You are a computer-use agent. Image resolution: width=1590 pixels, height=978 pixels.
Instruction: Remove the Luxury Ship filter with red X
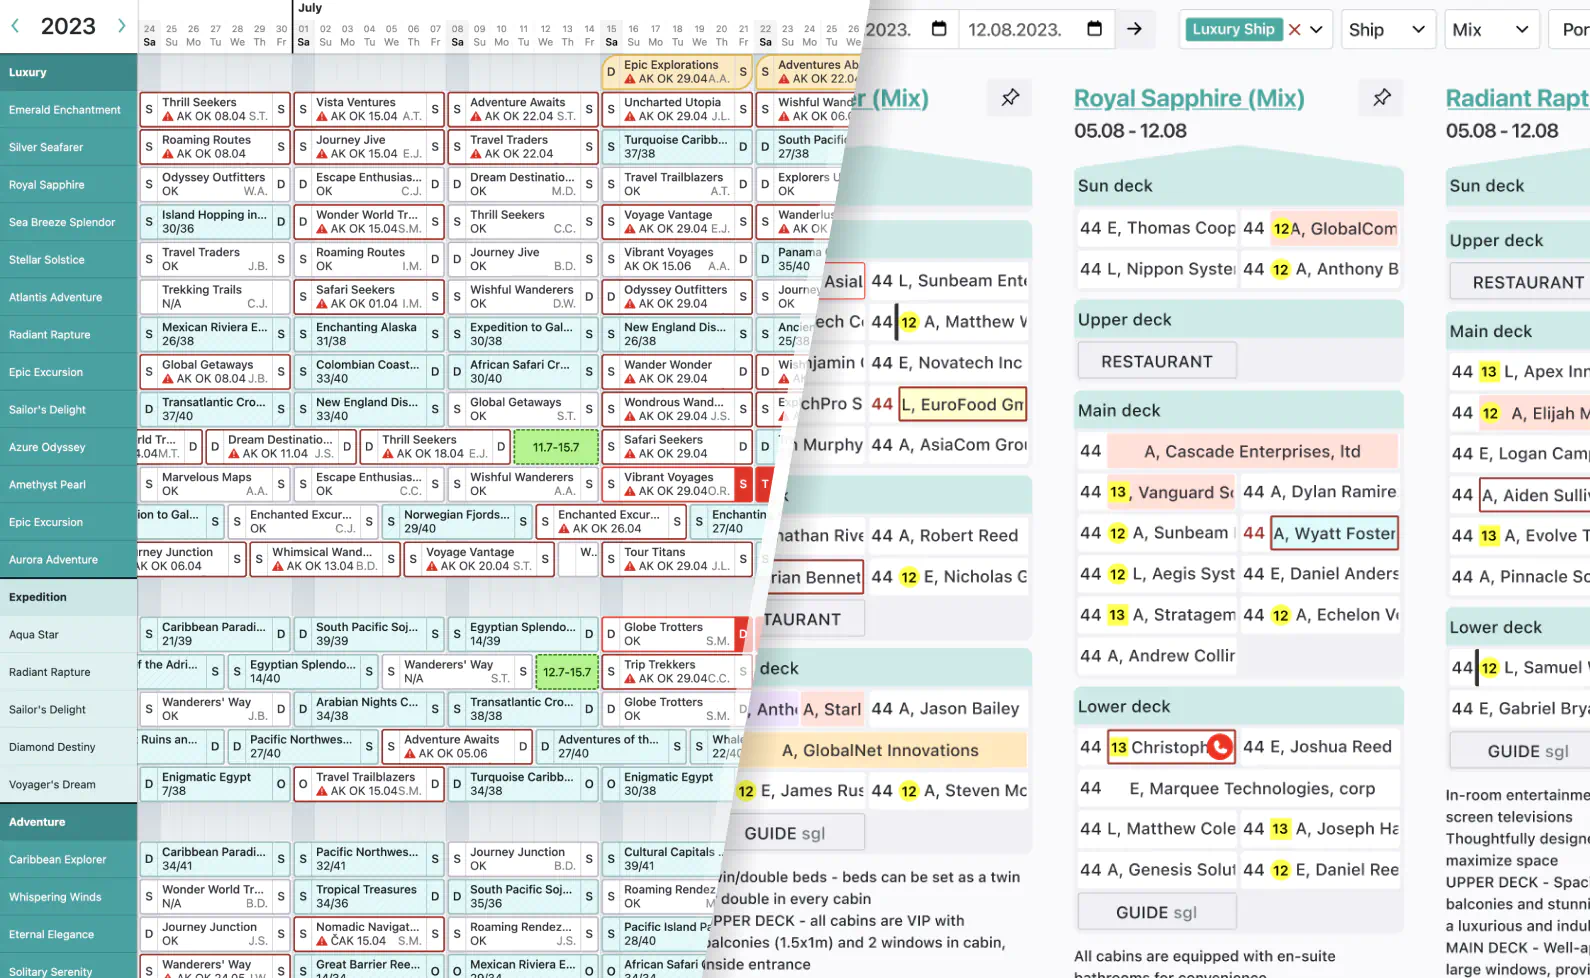[1295, 30]
